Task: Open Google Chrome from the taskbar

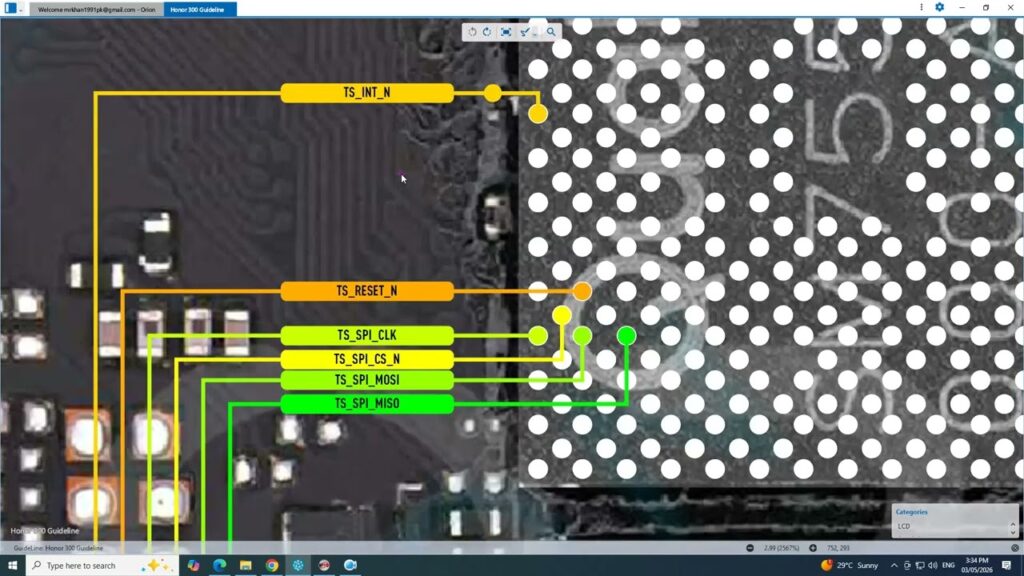Action: (x=272, y=566)
